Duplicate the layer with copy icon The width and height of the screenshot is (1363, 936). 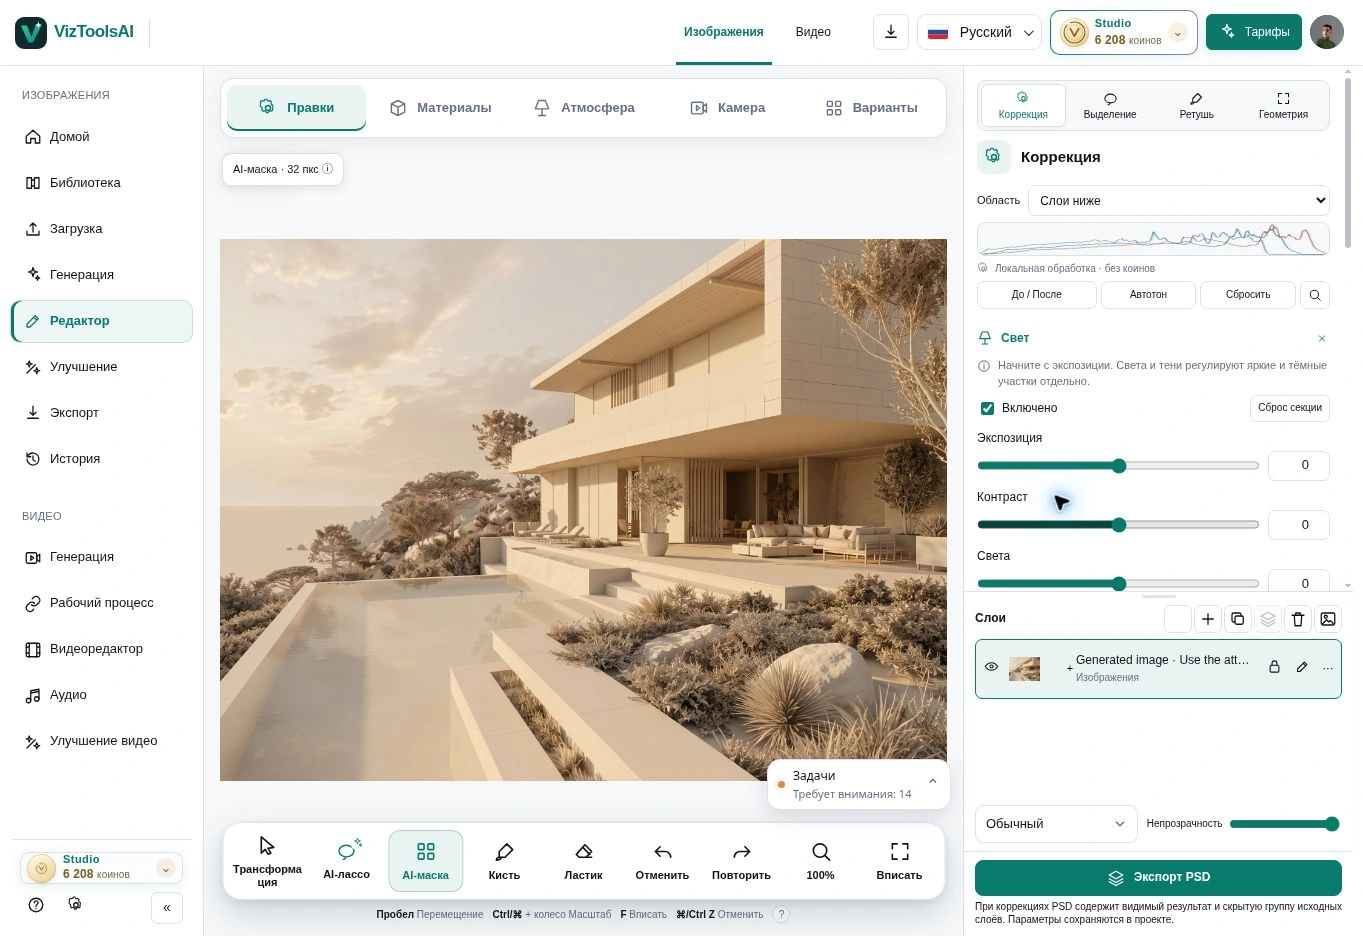click(x=1238, y=619)
